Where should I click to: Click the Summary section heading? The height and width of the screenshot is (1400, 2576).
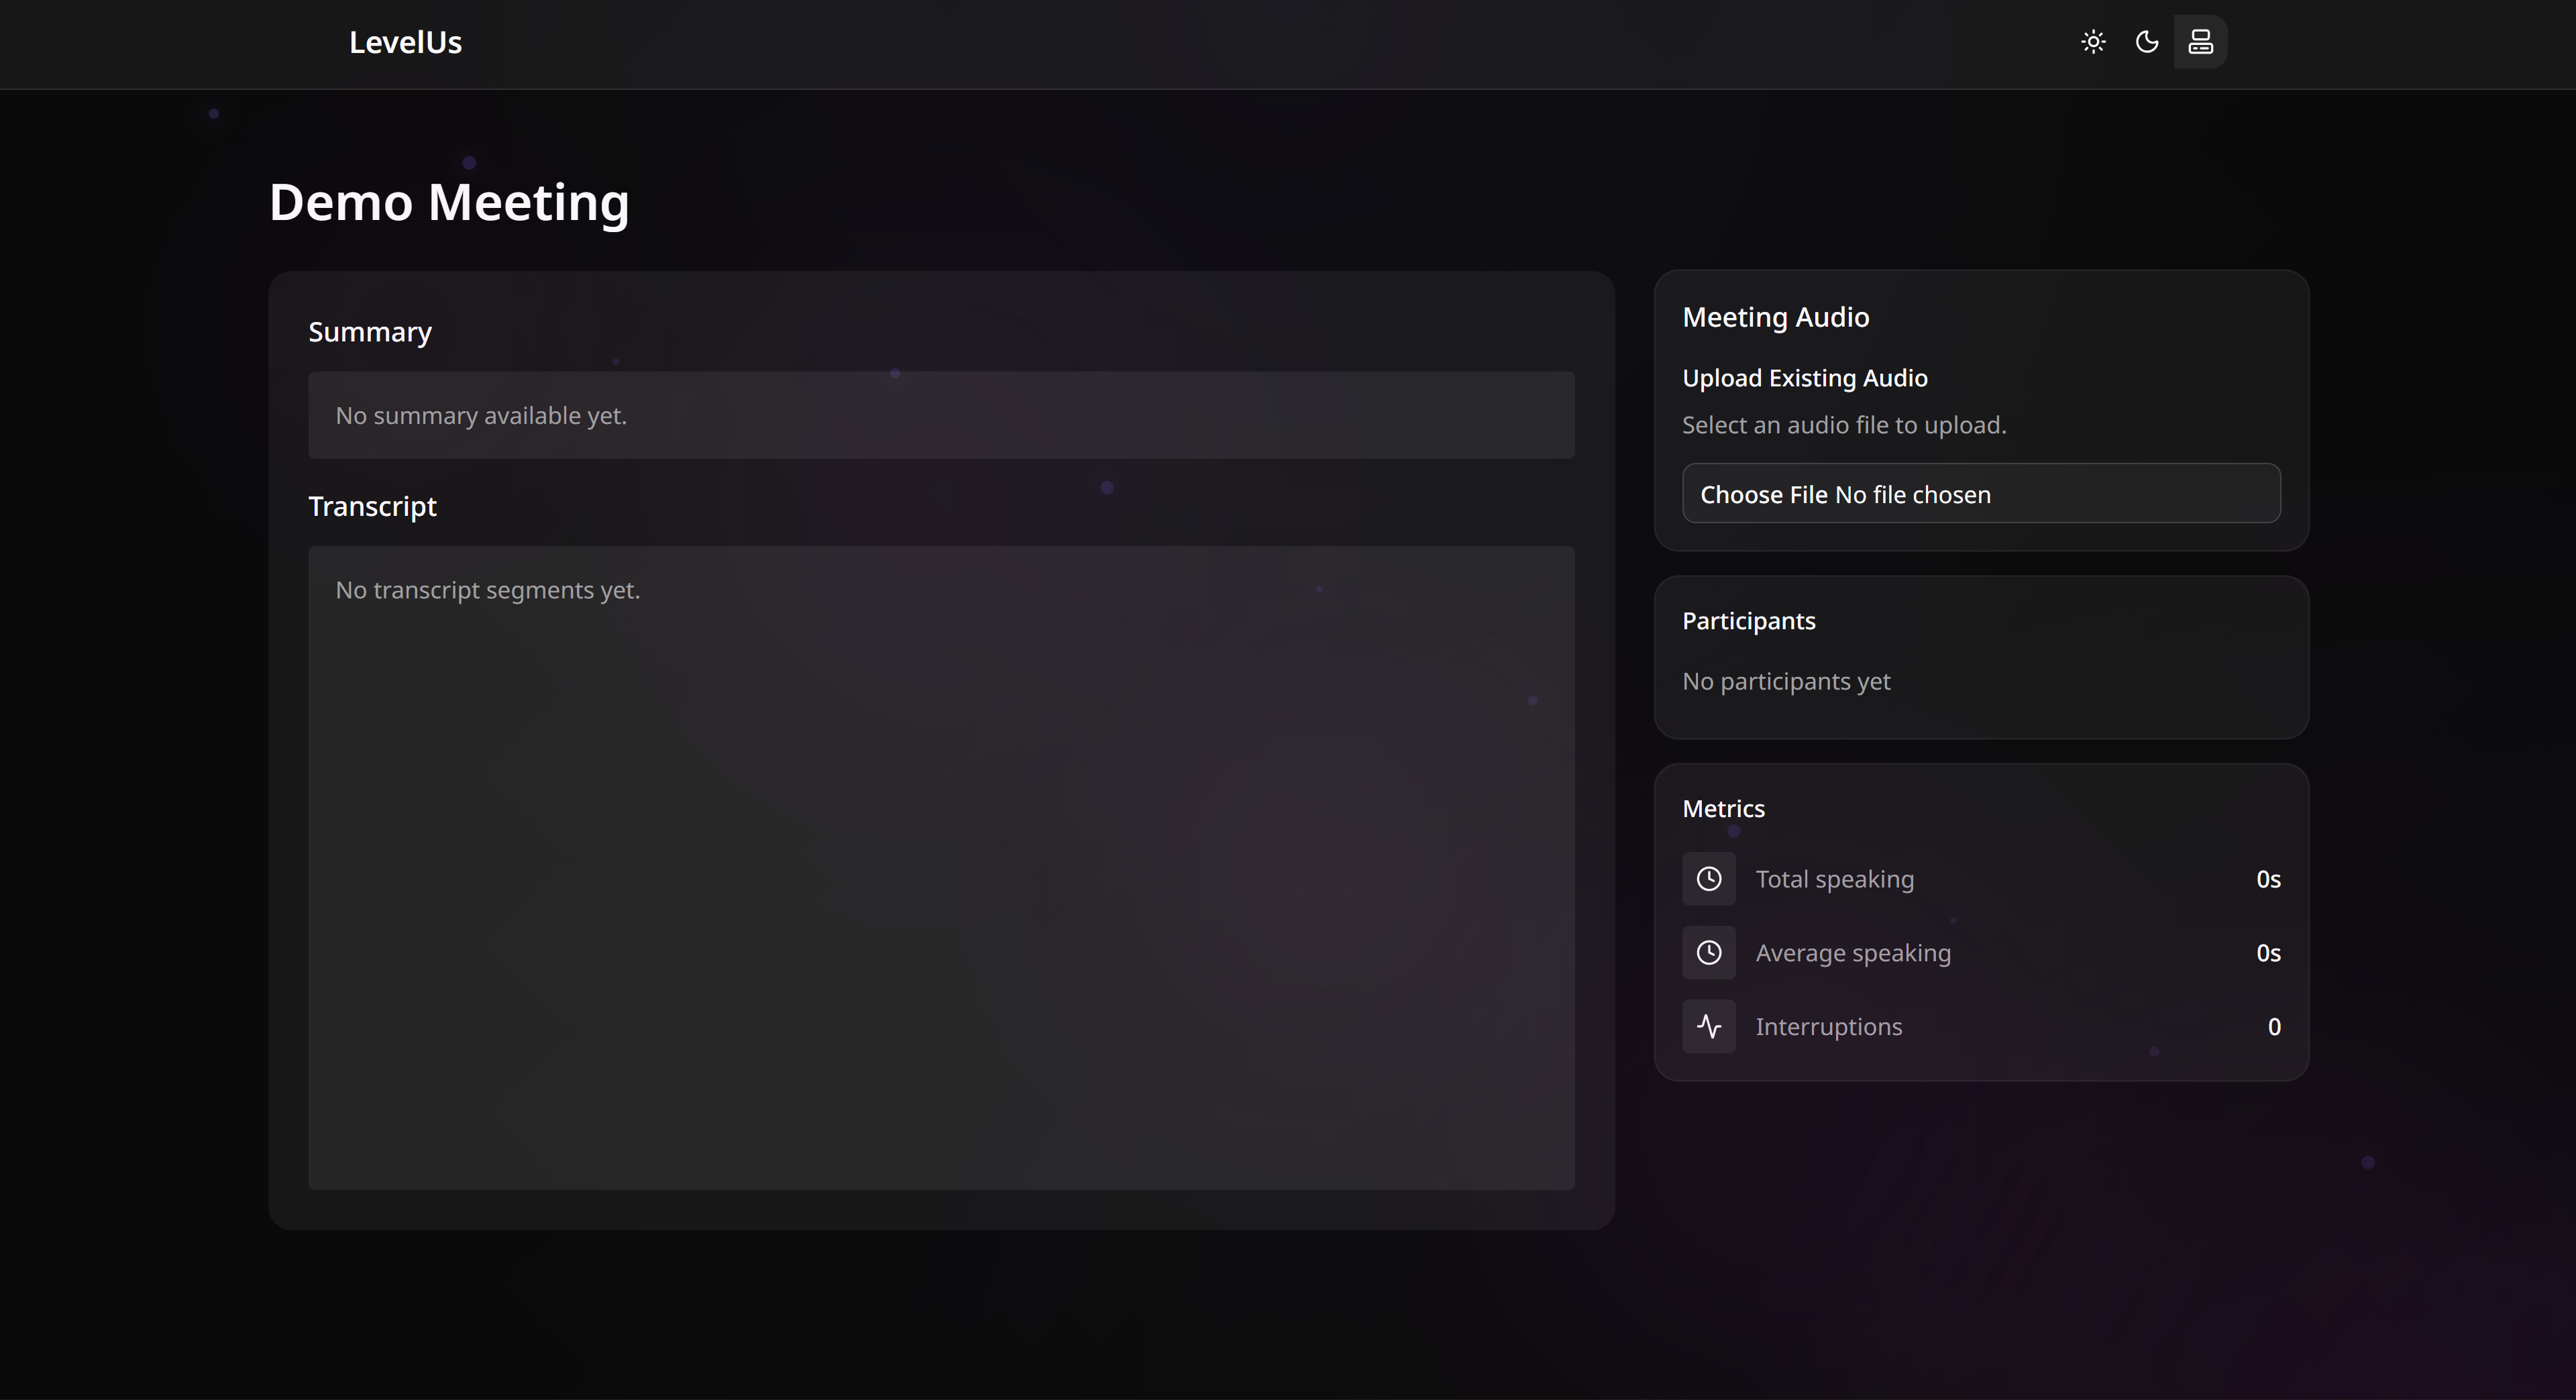click(370, 332)
